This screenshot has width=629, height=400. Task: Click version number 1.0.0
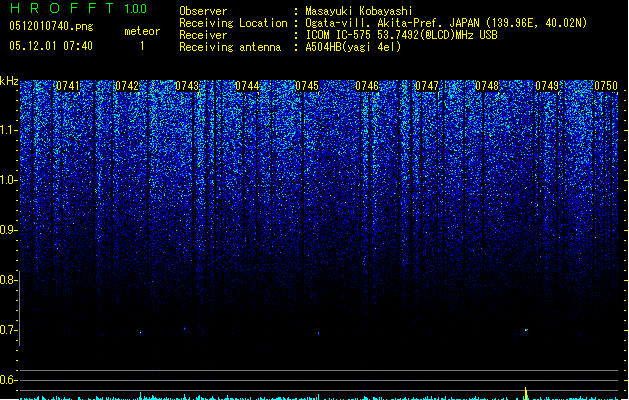pyautogui.click(x=136, y=9)
